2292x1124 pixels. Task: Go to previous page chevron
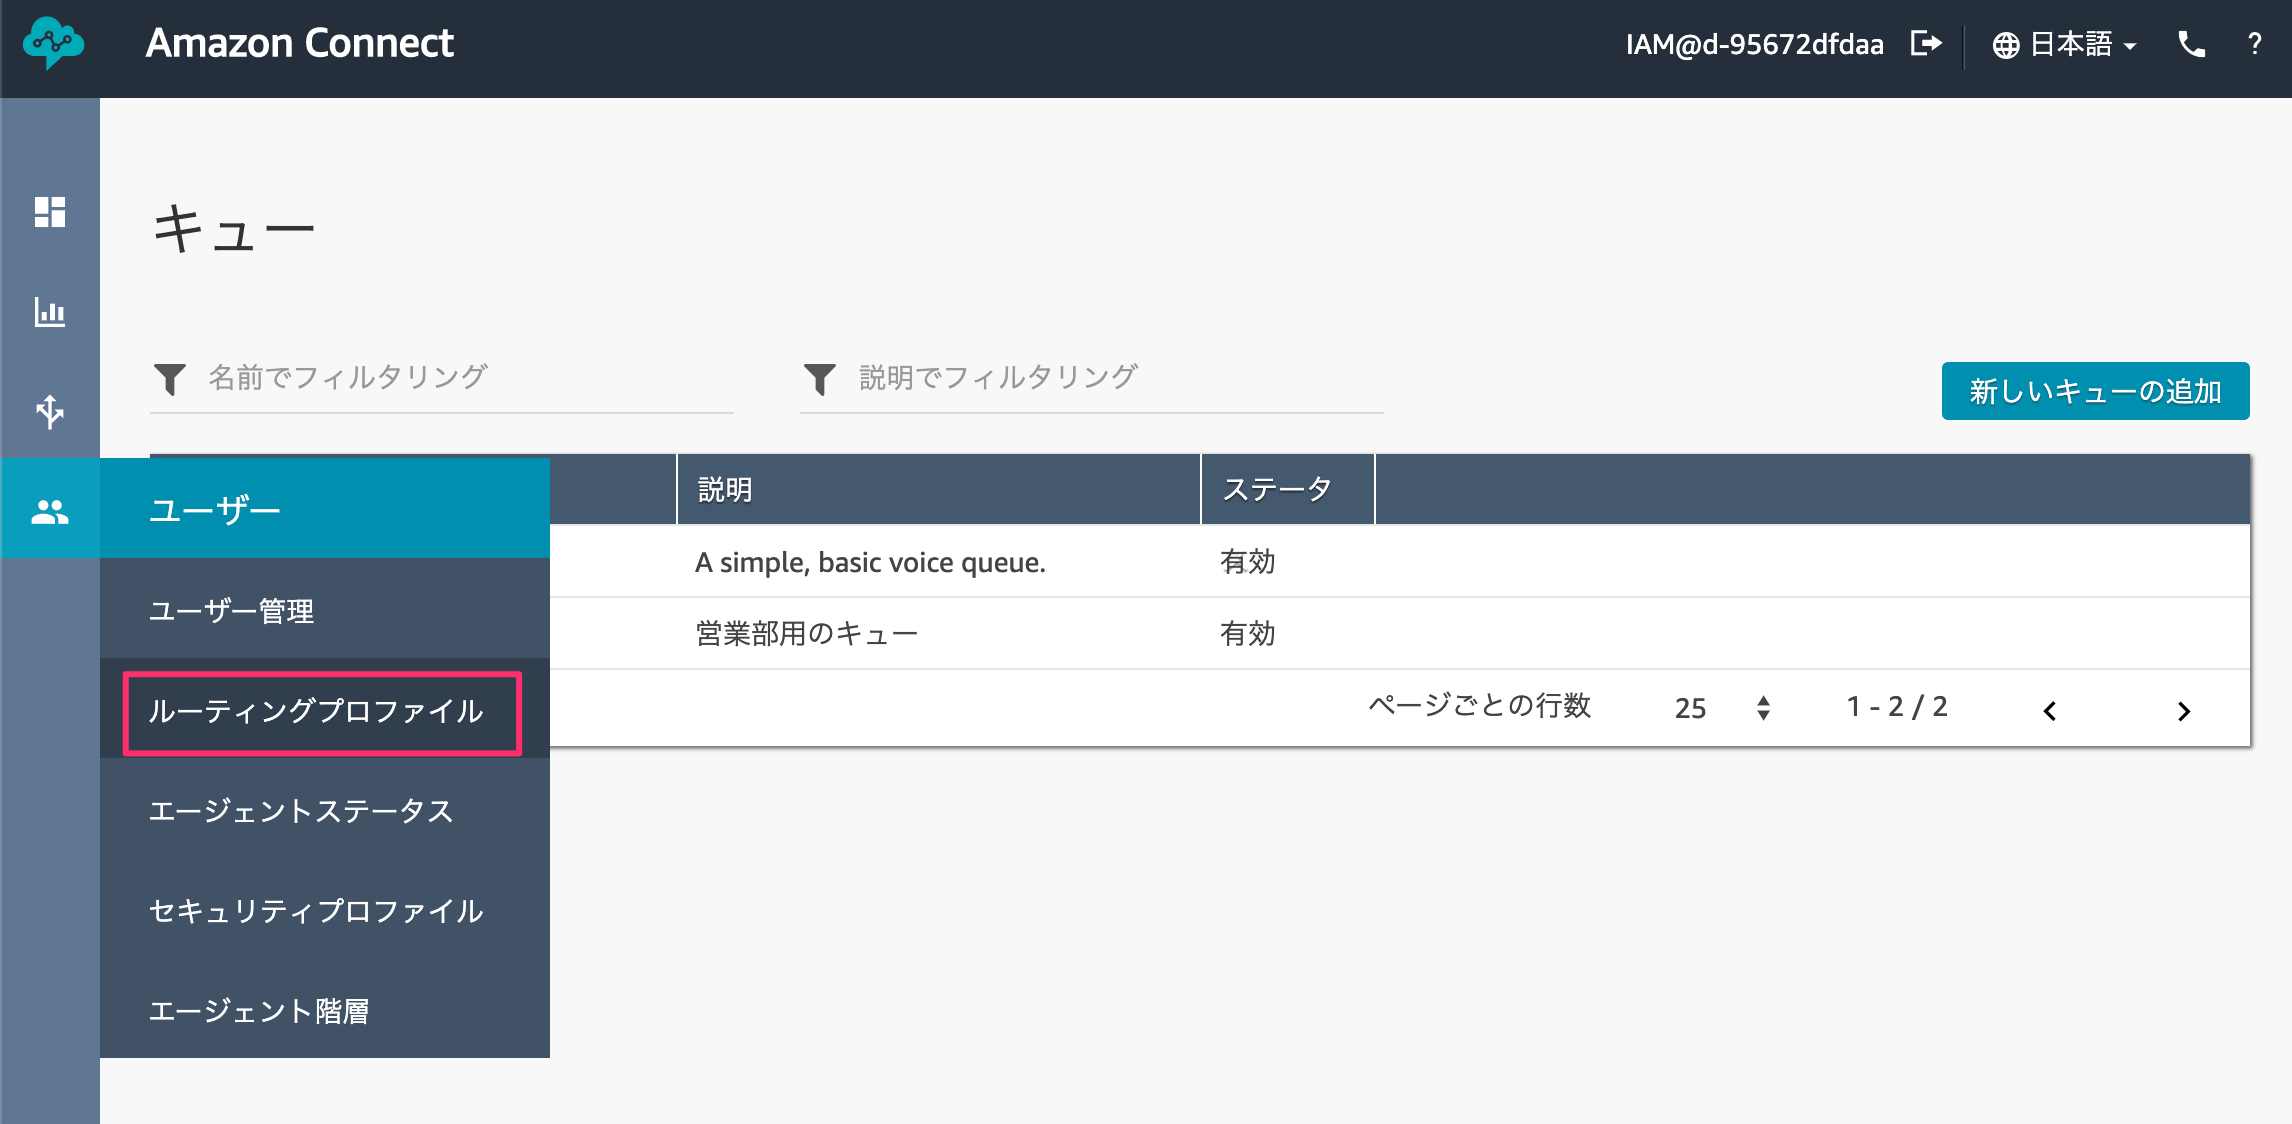pos(2050,711)
